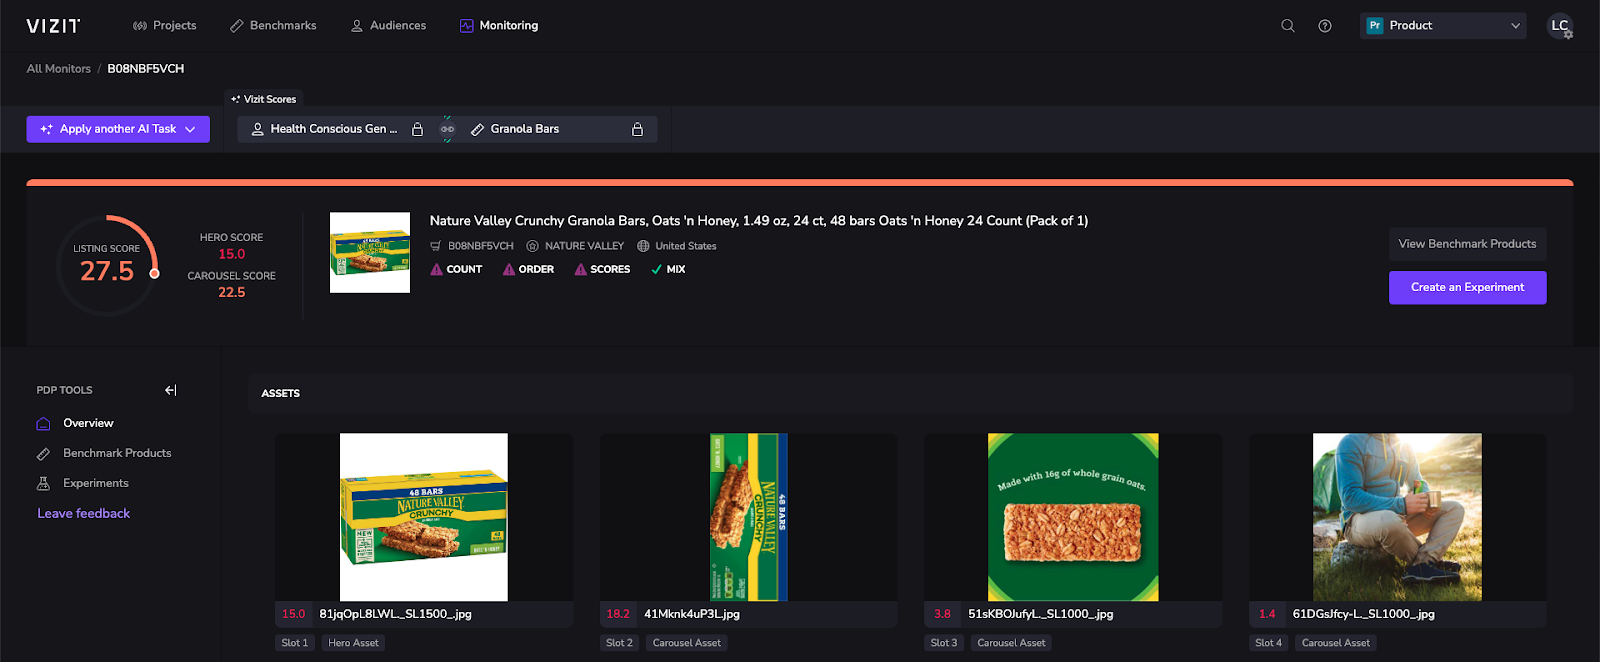This screenshot has width=1600, height=662.
Task: Click the 1.4 score badge
Action: (1267, 614)
